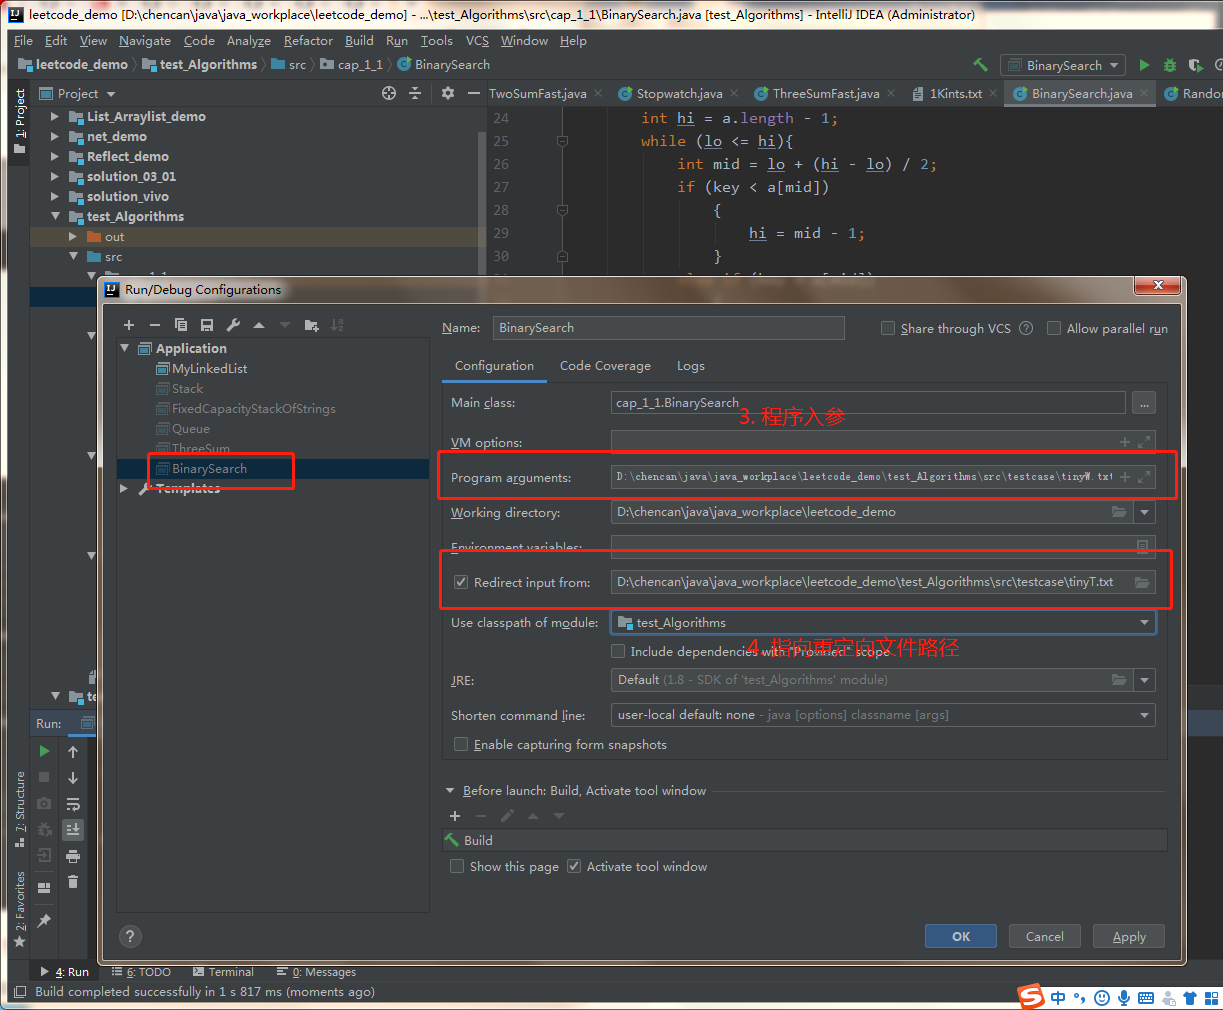
Task: Select MyLinkedList configuration in tree
Action: pyautogui.click(x=209, y=368)
